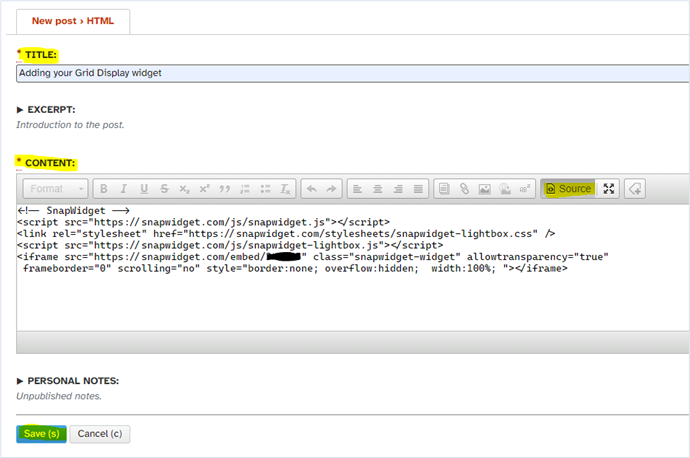Redo the last edit
The width and height of the screenshot is (690, 458).
[331, 189]
